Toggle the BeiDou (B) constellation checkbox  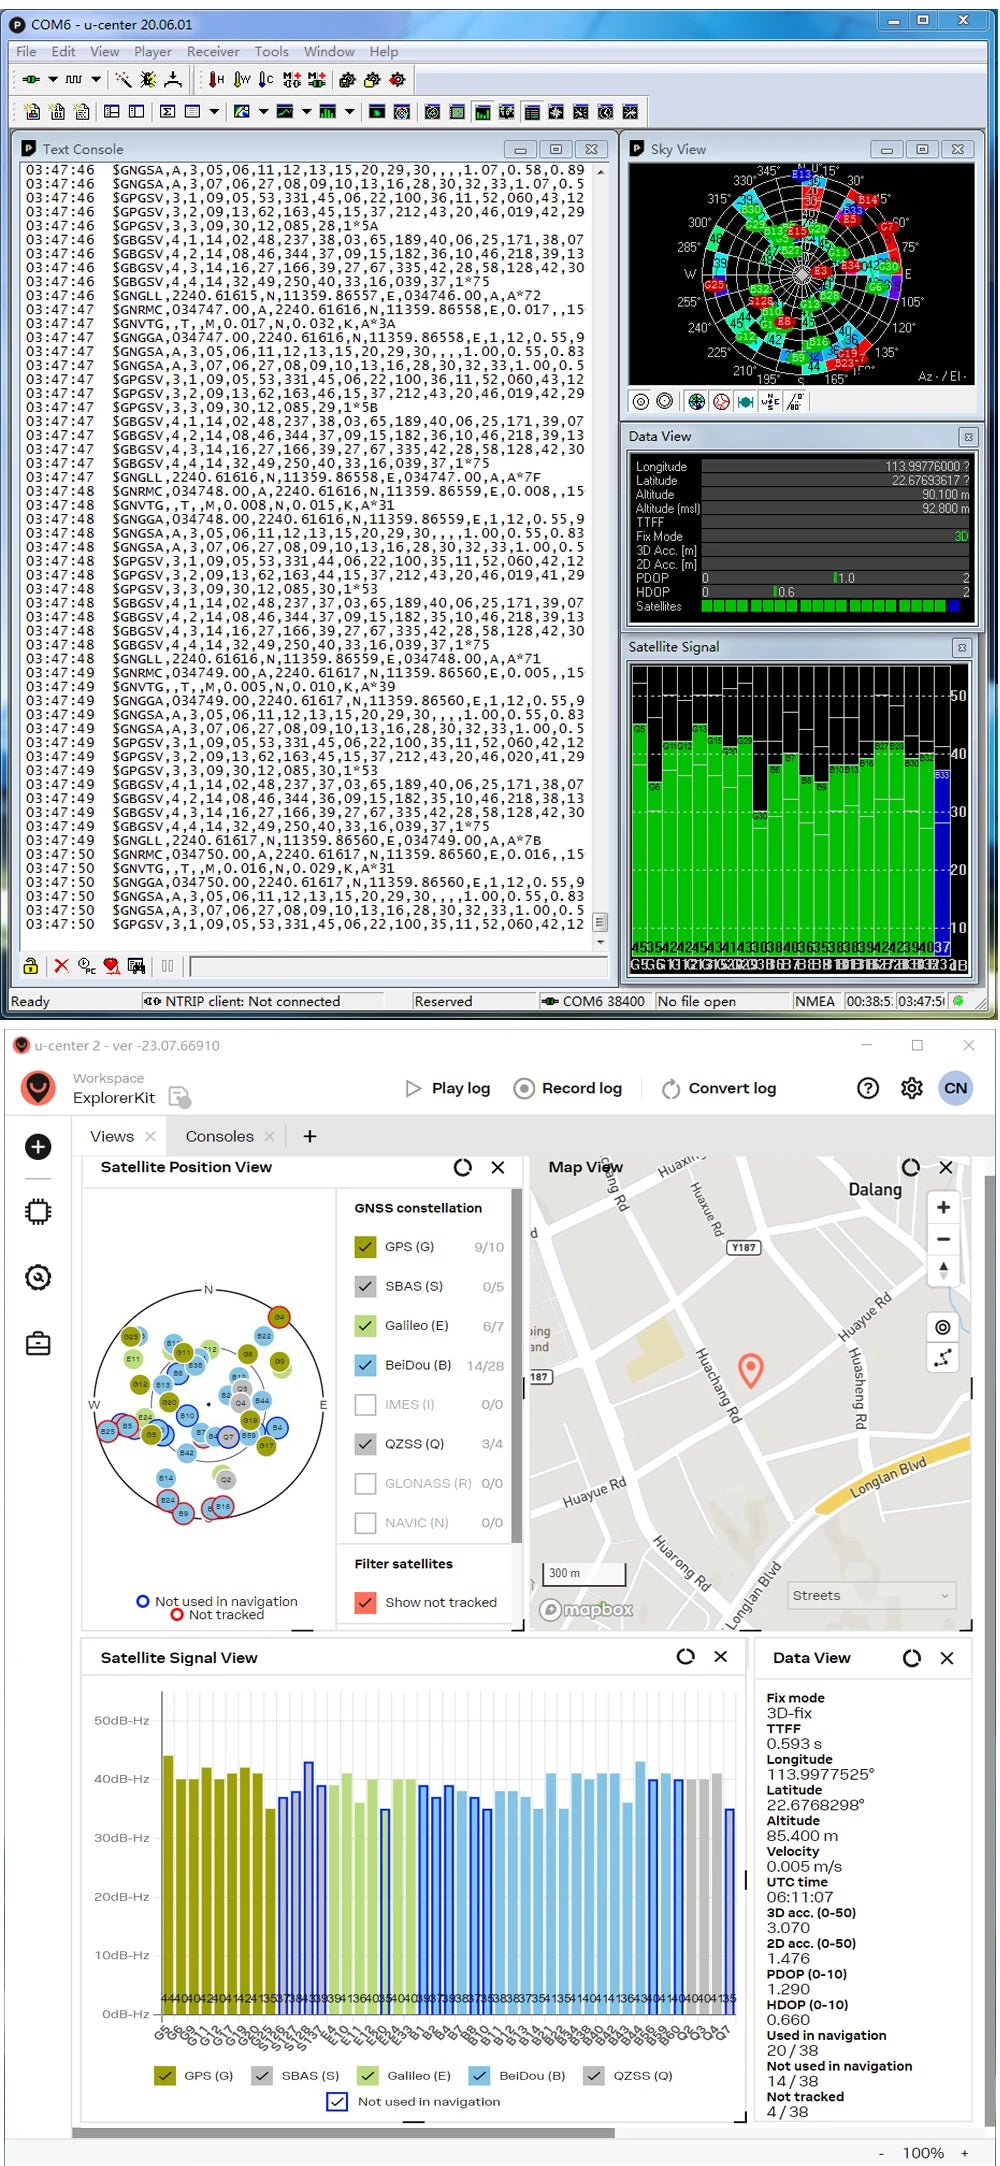[365, 1365]
